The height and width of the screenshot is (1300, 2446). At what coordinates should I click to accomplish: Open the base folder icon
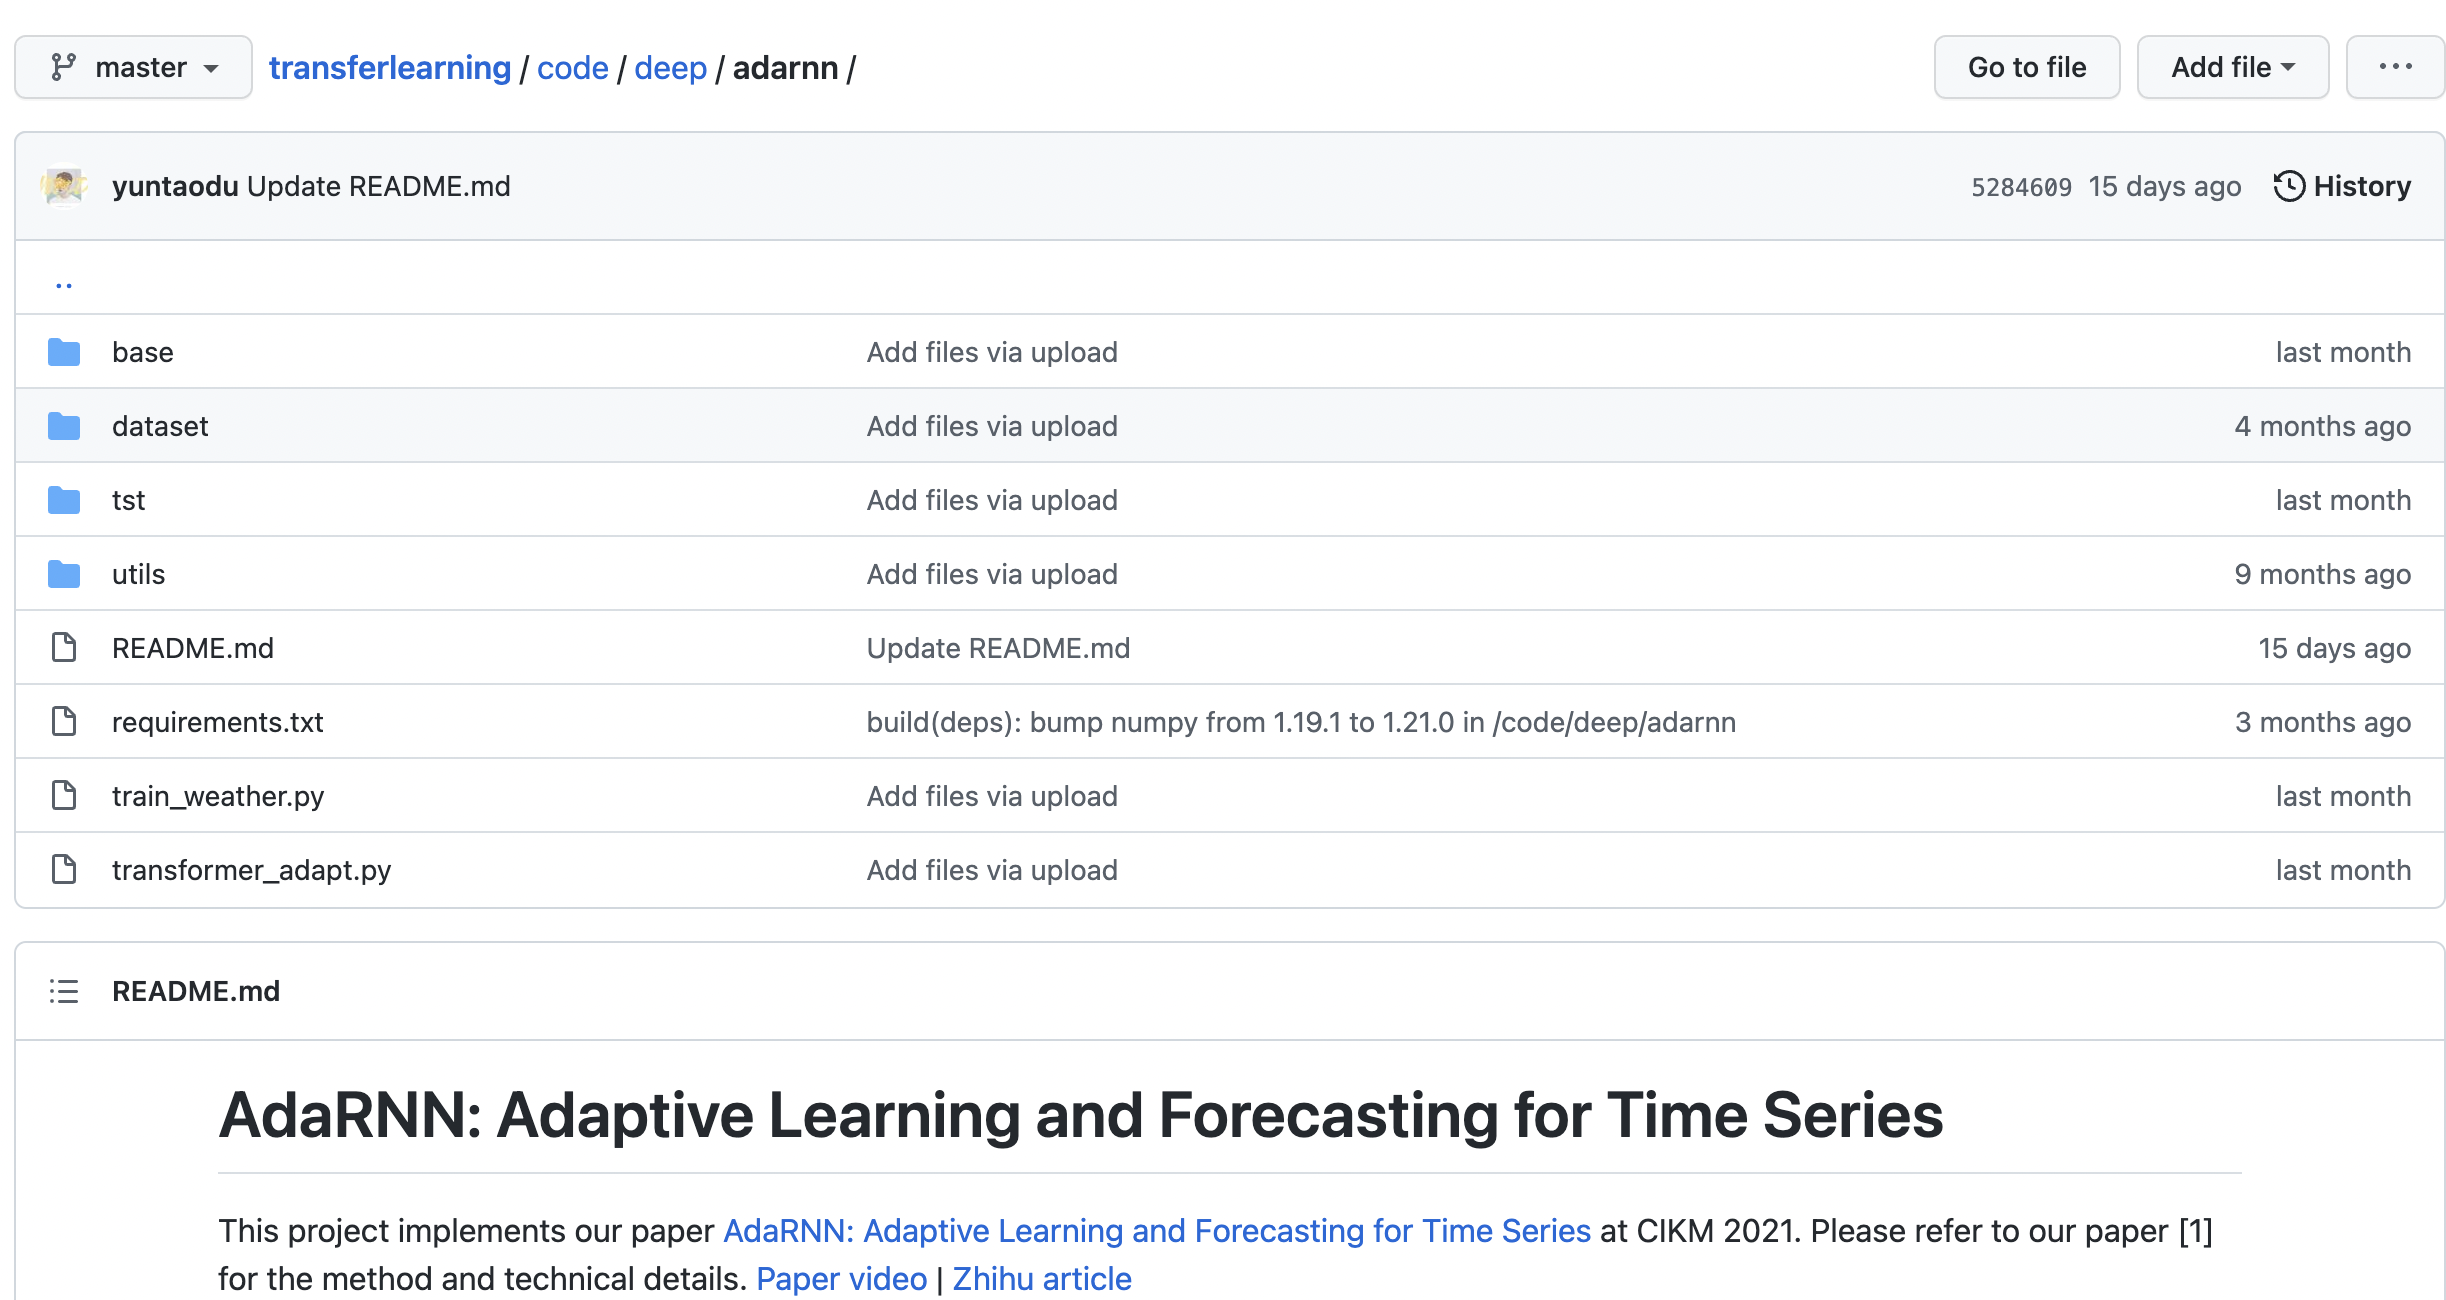63,352
